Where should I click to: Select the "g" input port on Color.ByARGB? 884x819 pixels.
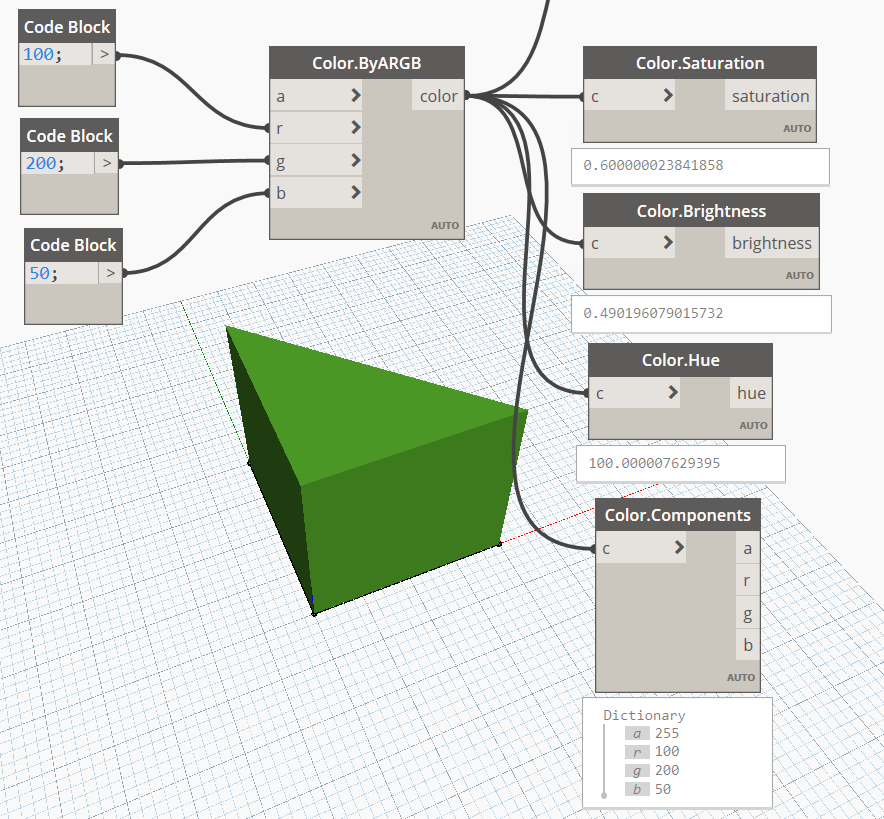[x=316, y=161]
